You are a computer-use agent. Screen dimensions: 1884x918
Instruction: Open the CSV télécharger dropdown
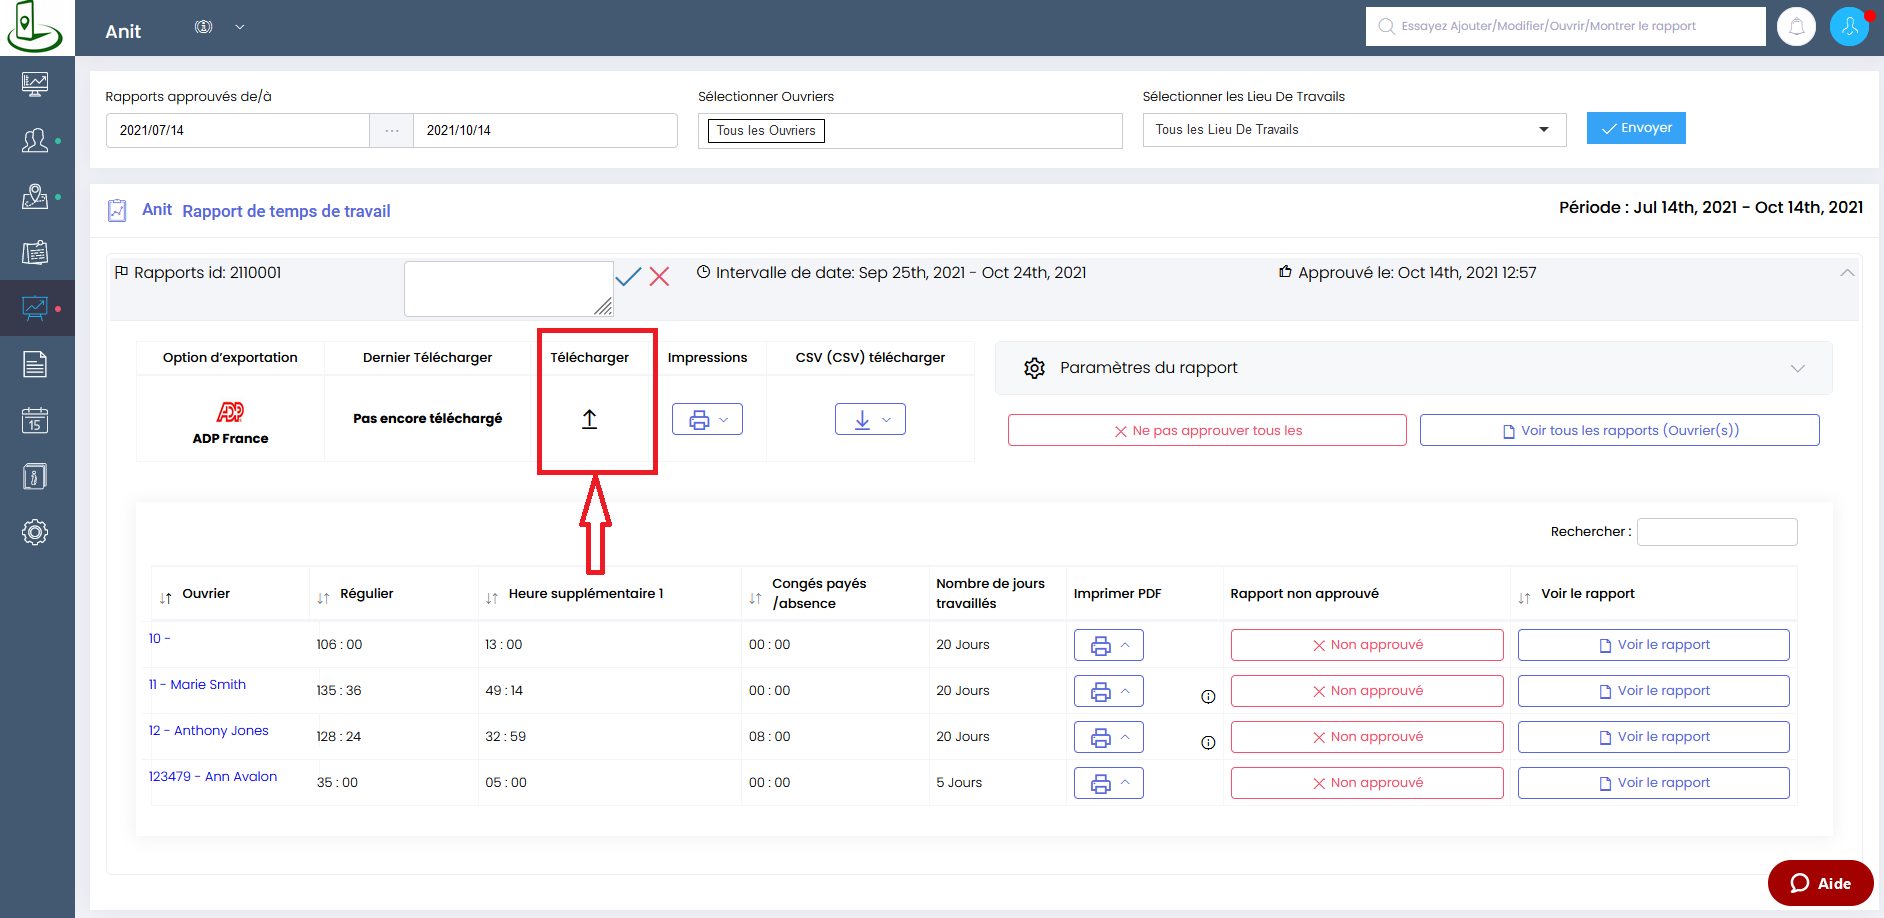[x=870, y=420]
